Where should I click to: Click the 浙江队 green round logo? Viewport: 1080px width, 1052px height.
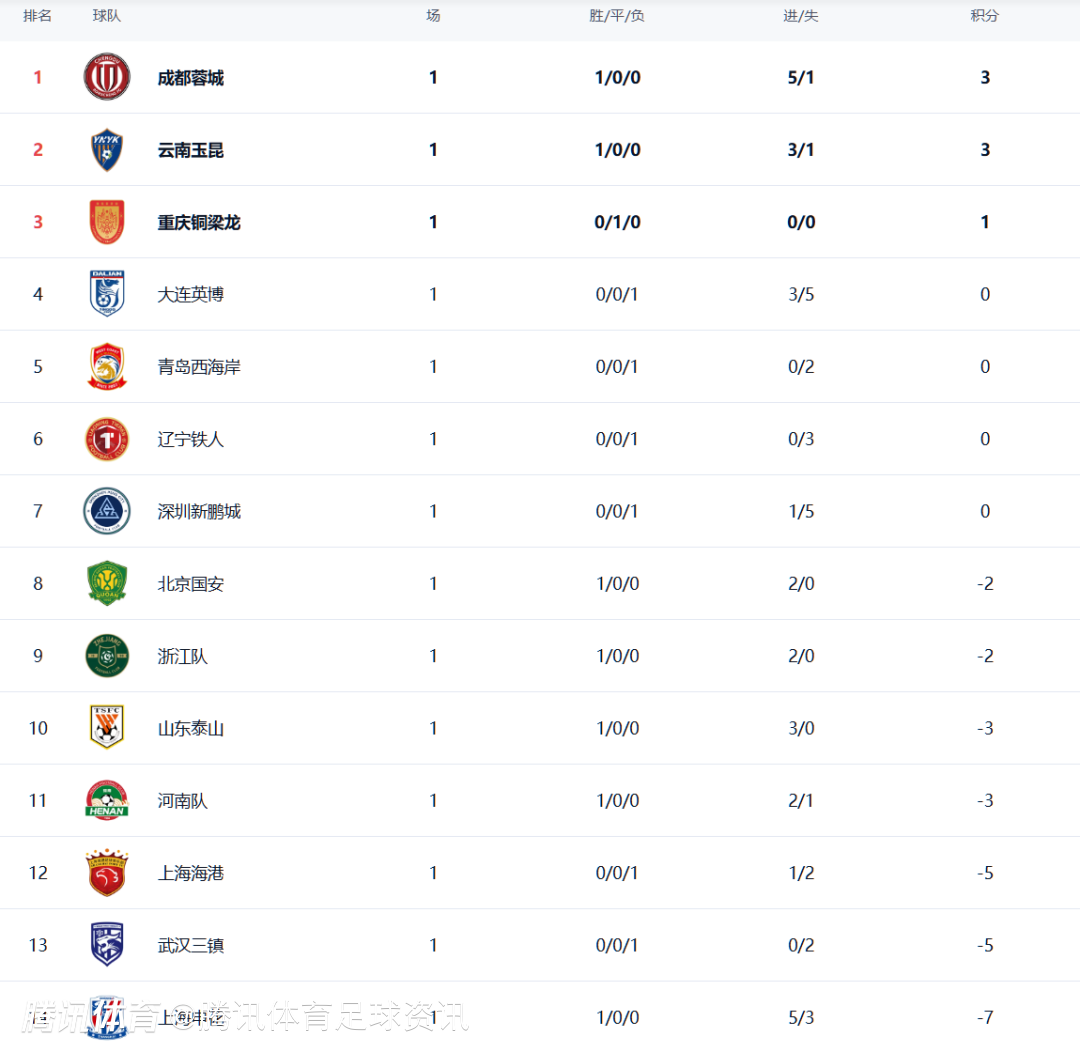point(107,656)
